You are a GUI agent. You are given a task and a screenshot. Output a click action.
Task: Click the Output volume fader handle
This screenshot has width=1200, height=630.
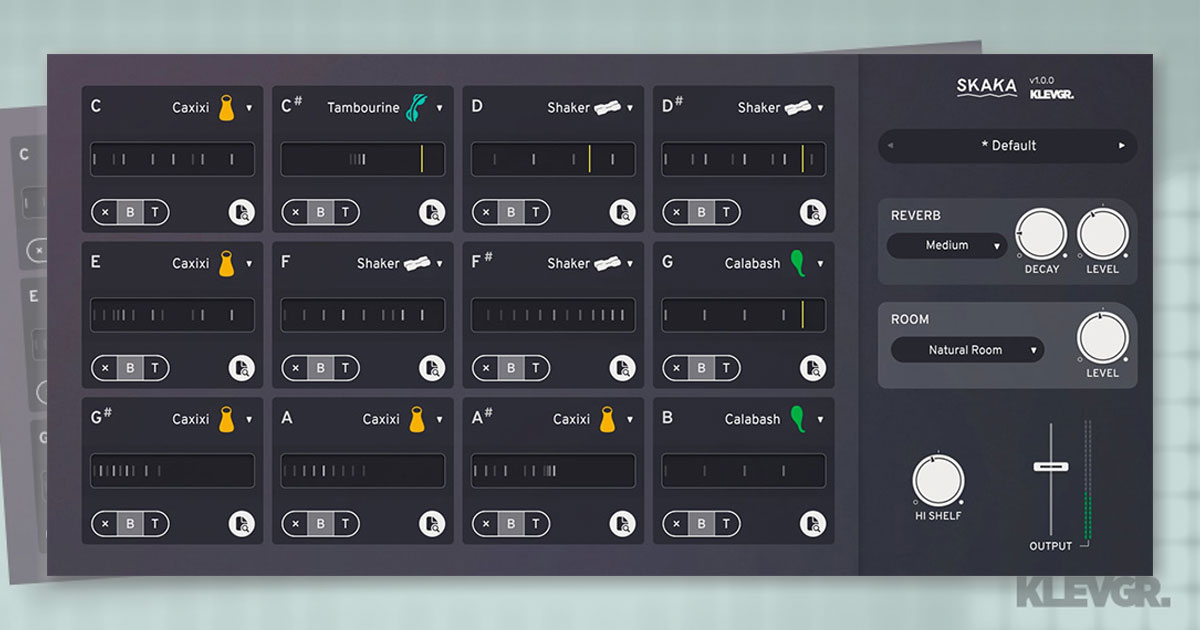(x=1050, y=466)
